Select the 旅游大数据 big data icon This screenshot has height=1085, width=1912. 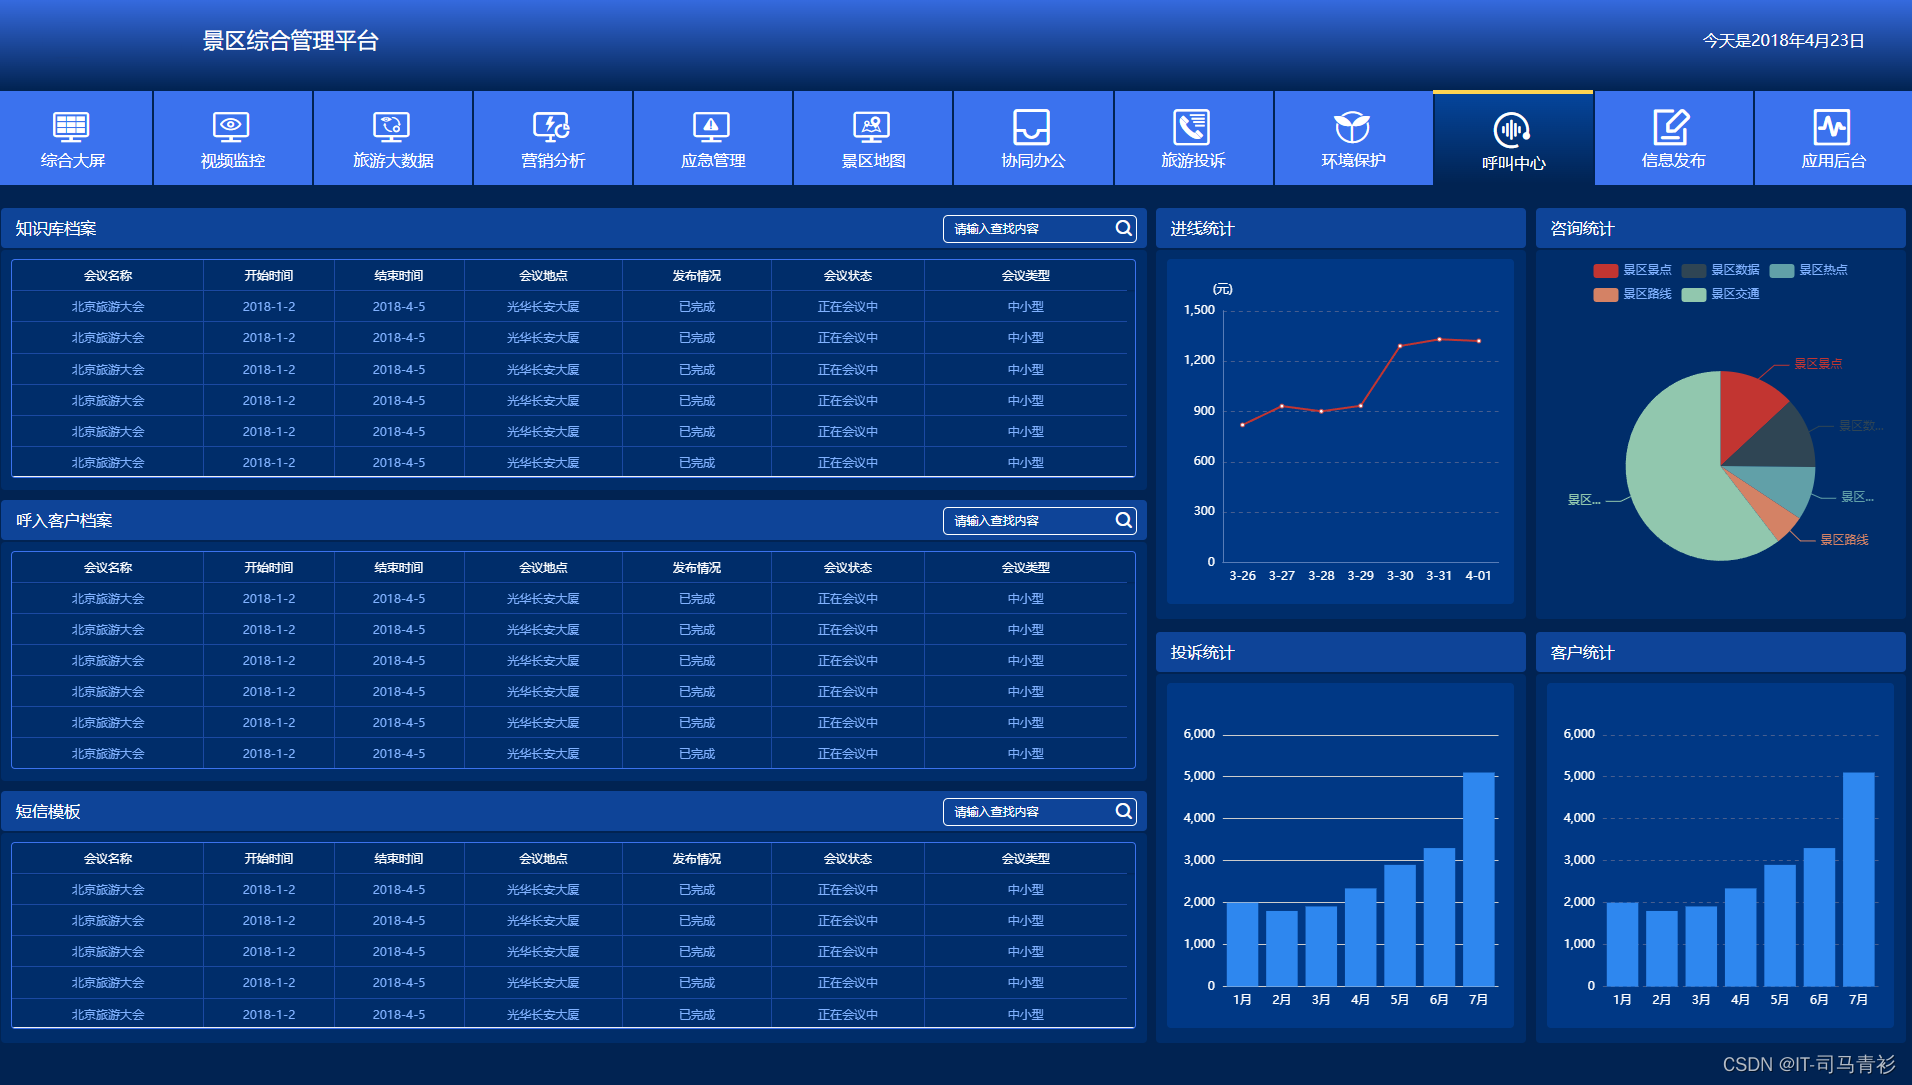click(x=392, y=138)
